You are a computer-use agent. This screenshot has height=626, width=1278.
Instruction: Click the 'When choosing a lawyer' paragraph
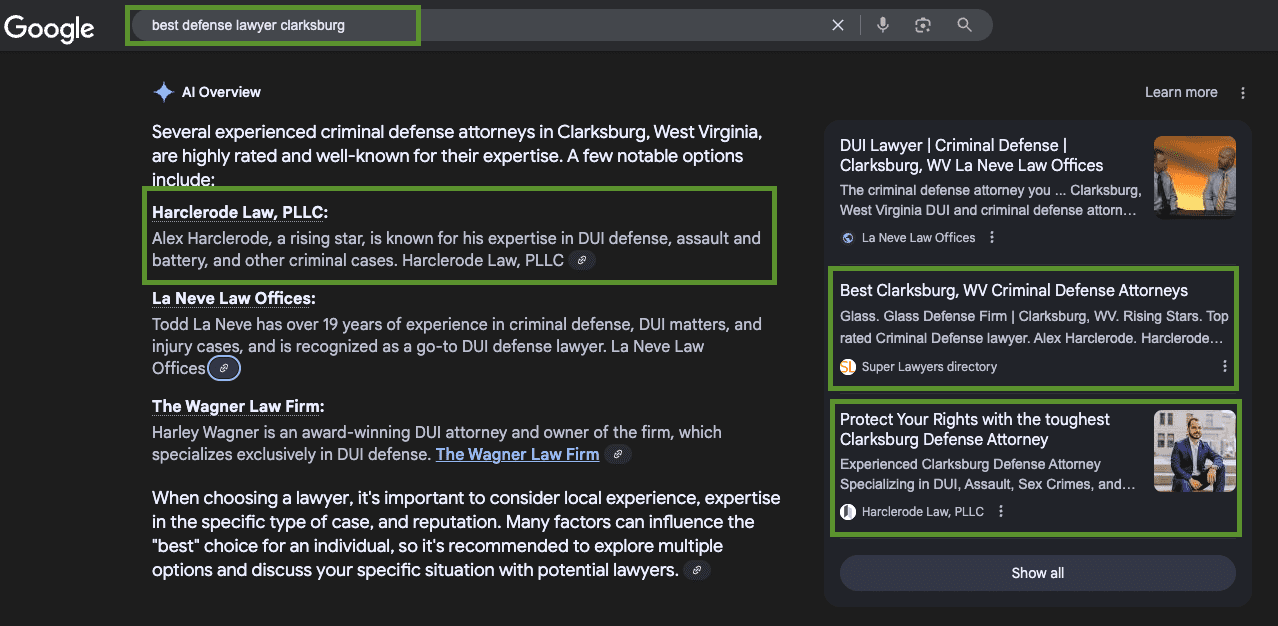pyautogui.click(x=466, y=534)
